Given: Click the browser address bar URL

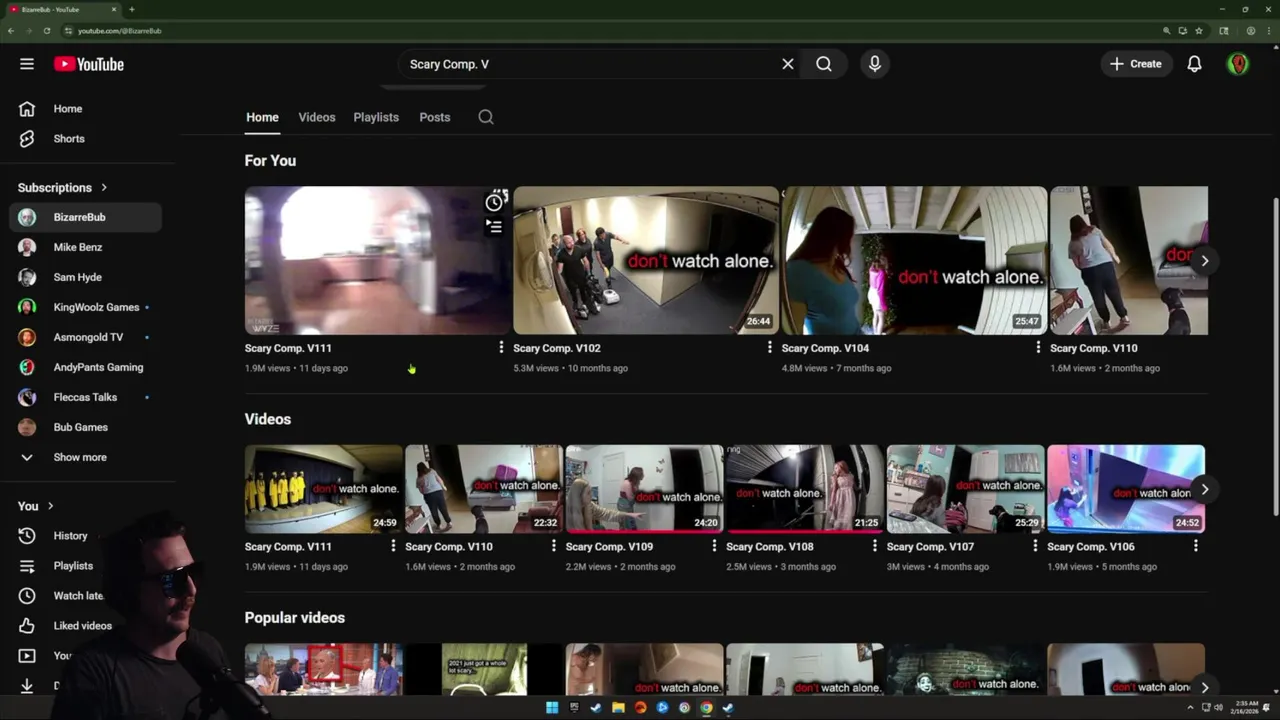Looking at the screenshot, I should 119,31.
